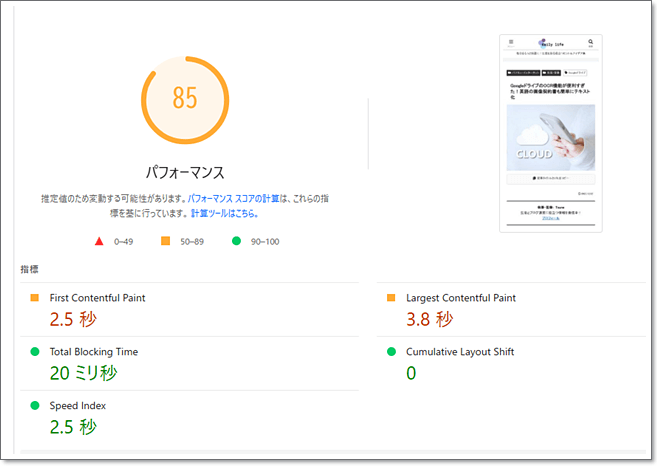The image size is (658, 466).
Task: Click the CLOUD image inside the thumbnail
Action: 551,138
